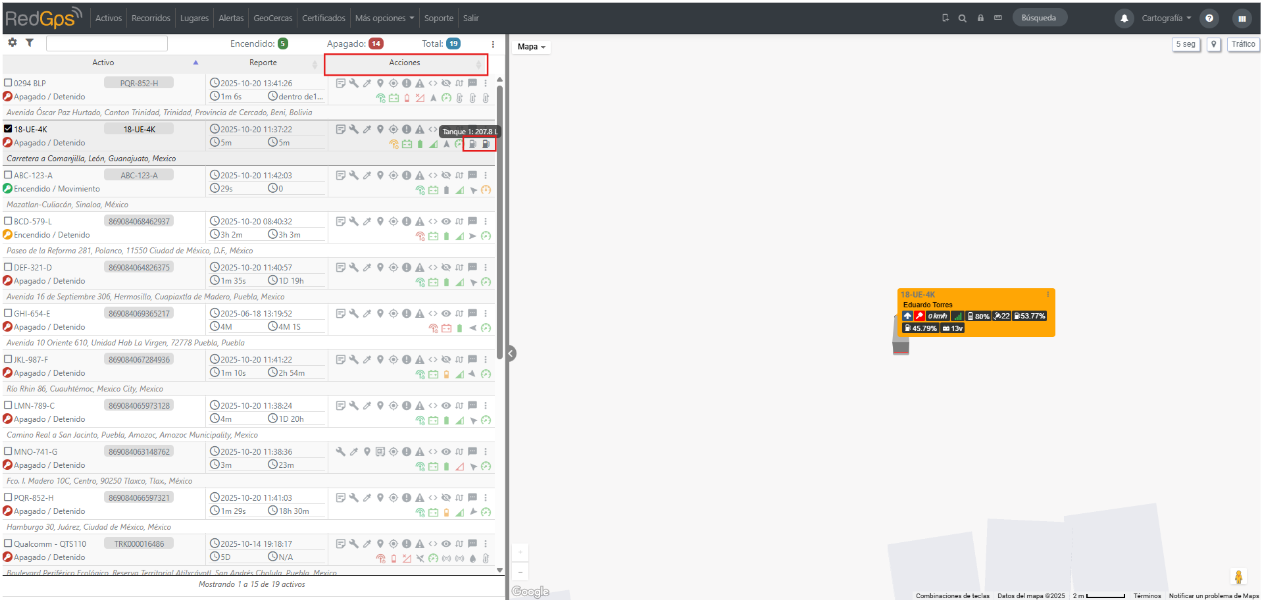Click the magnifier search icon in top bar
This screenshot has height=602, width=1267.
coord(962,18)
